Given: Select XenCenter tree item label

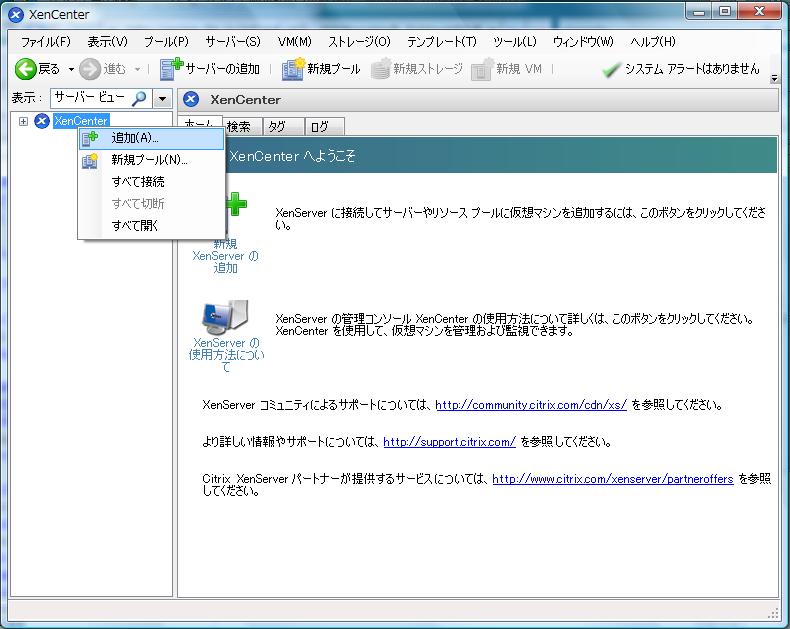Looking at the screenshot, I should 81,121.
